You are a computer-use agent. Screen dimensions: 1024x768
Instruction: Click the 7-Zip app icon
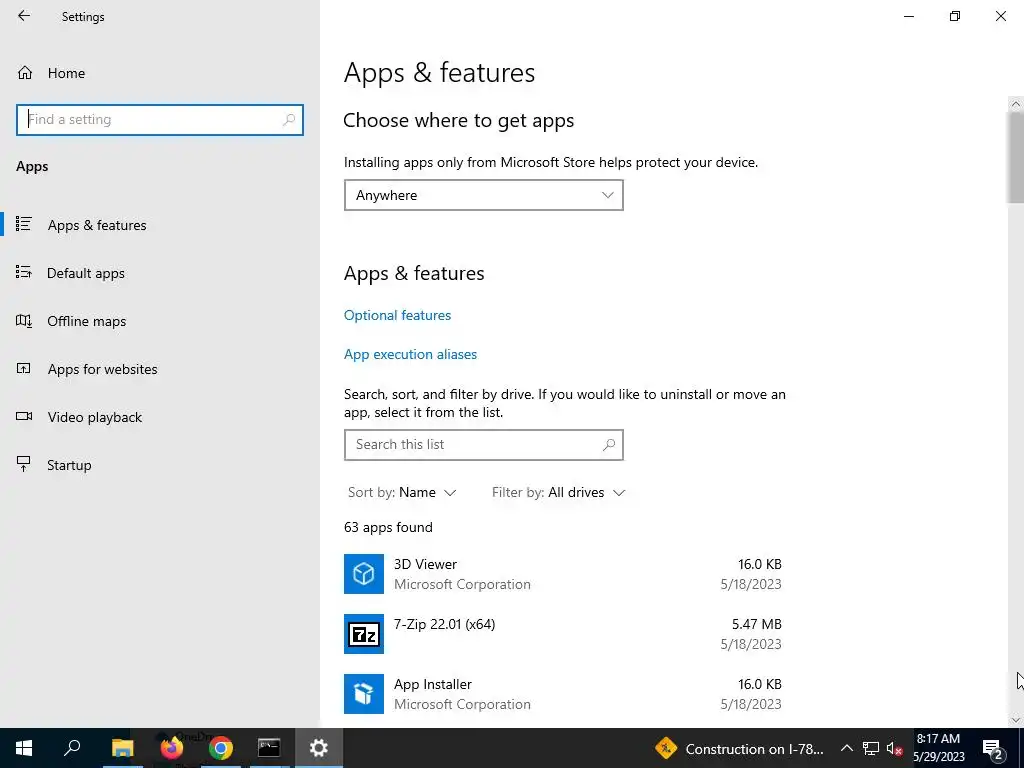tap(364, 633)
